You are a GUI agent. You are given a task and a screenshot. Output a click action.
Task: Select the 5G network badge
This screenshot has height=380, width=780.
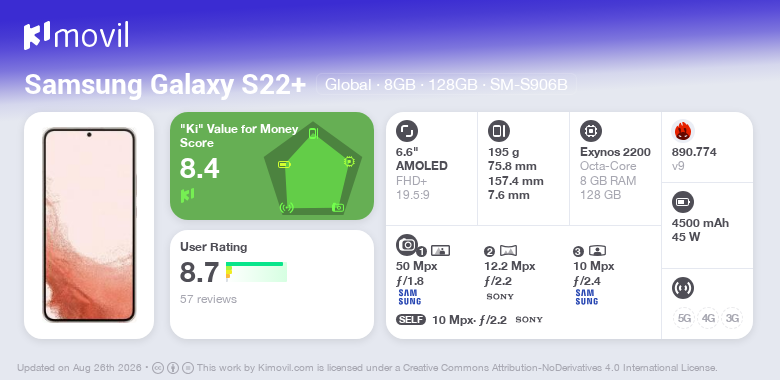(x=684, y=318)
